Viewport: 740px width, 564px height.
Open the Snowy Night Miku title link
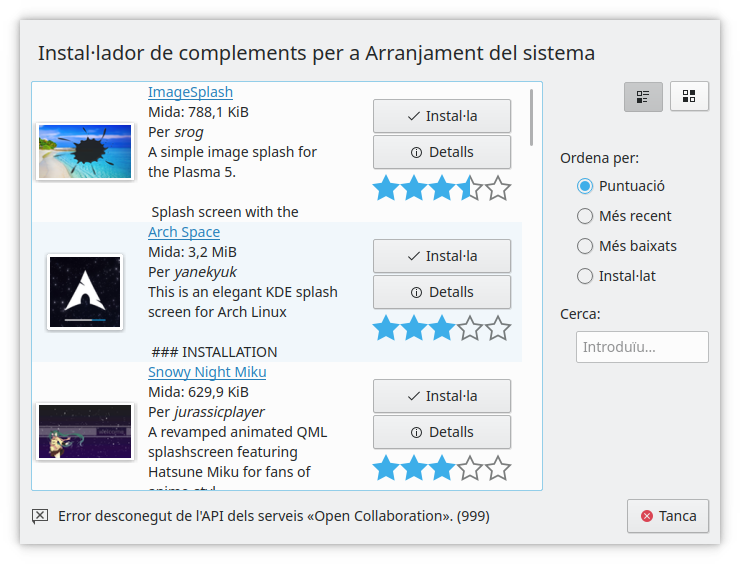pyautogui.click(x=207, y=372)
